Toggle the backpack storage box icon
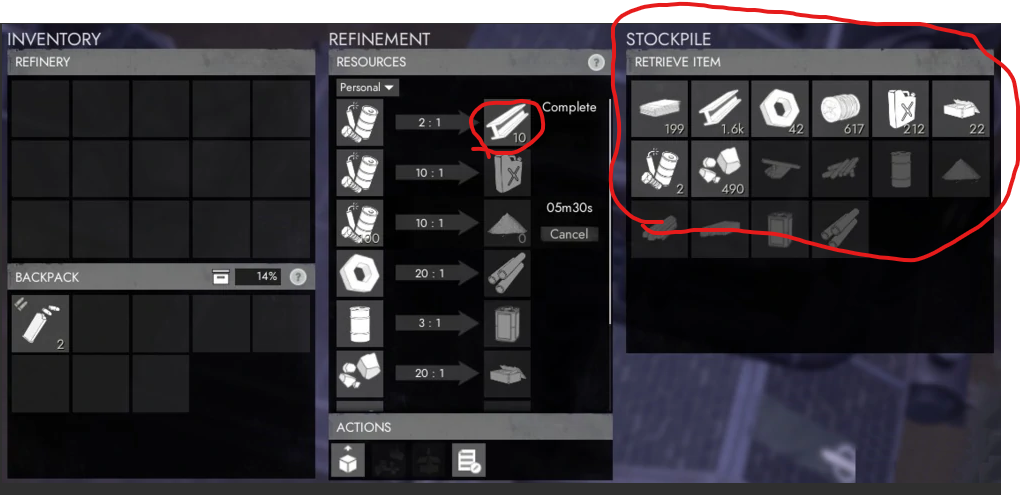This screenshot has width=1020, height=495. click(x=221, y=278)
